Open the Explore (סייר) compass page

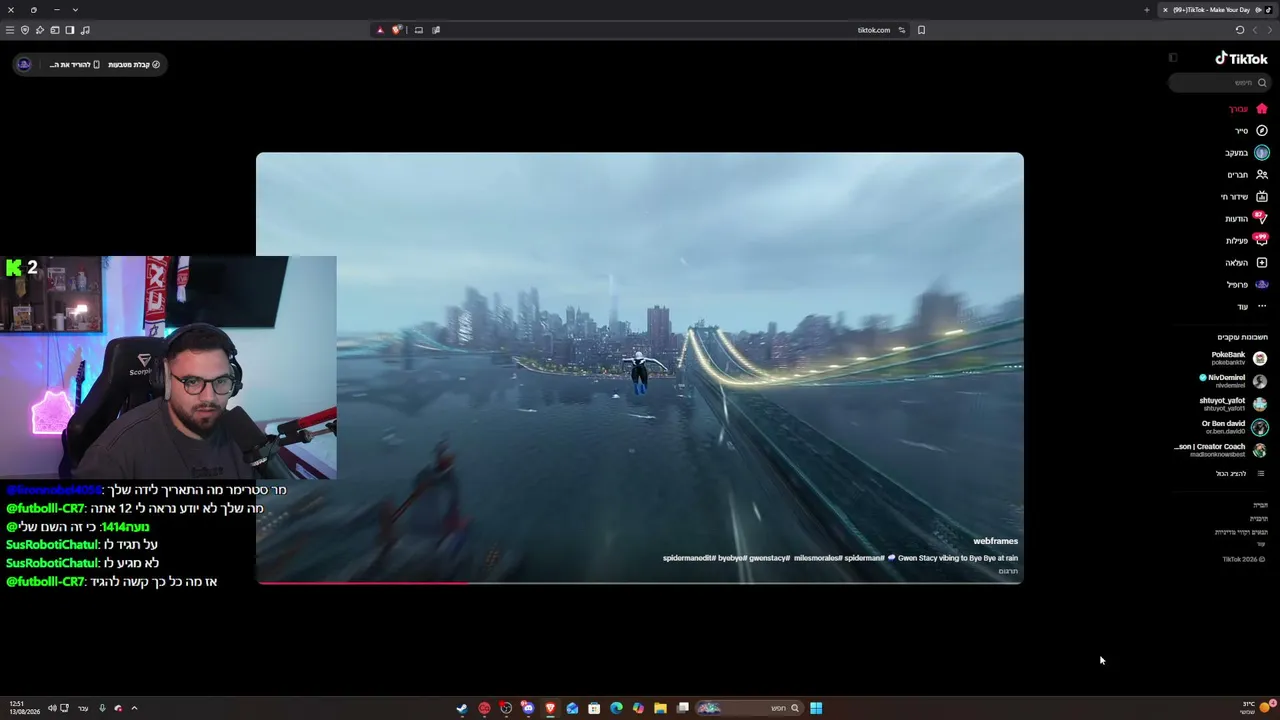(x=1250, y=131)
